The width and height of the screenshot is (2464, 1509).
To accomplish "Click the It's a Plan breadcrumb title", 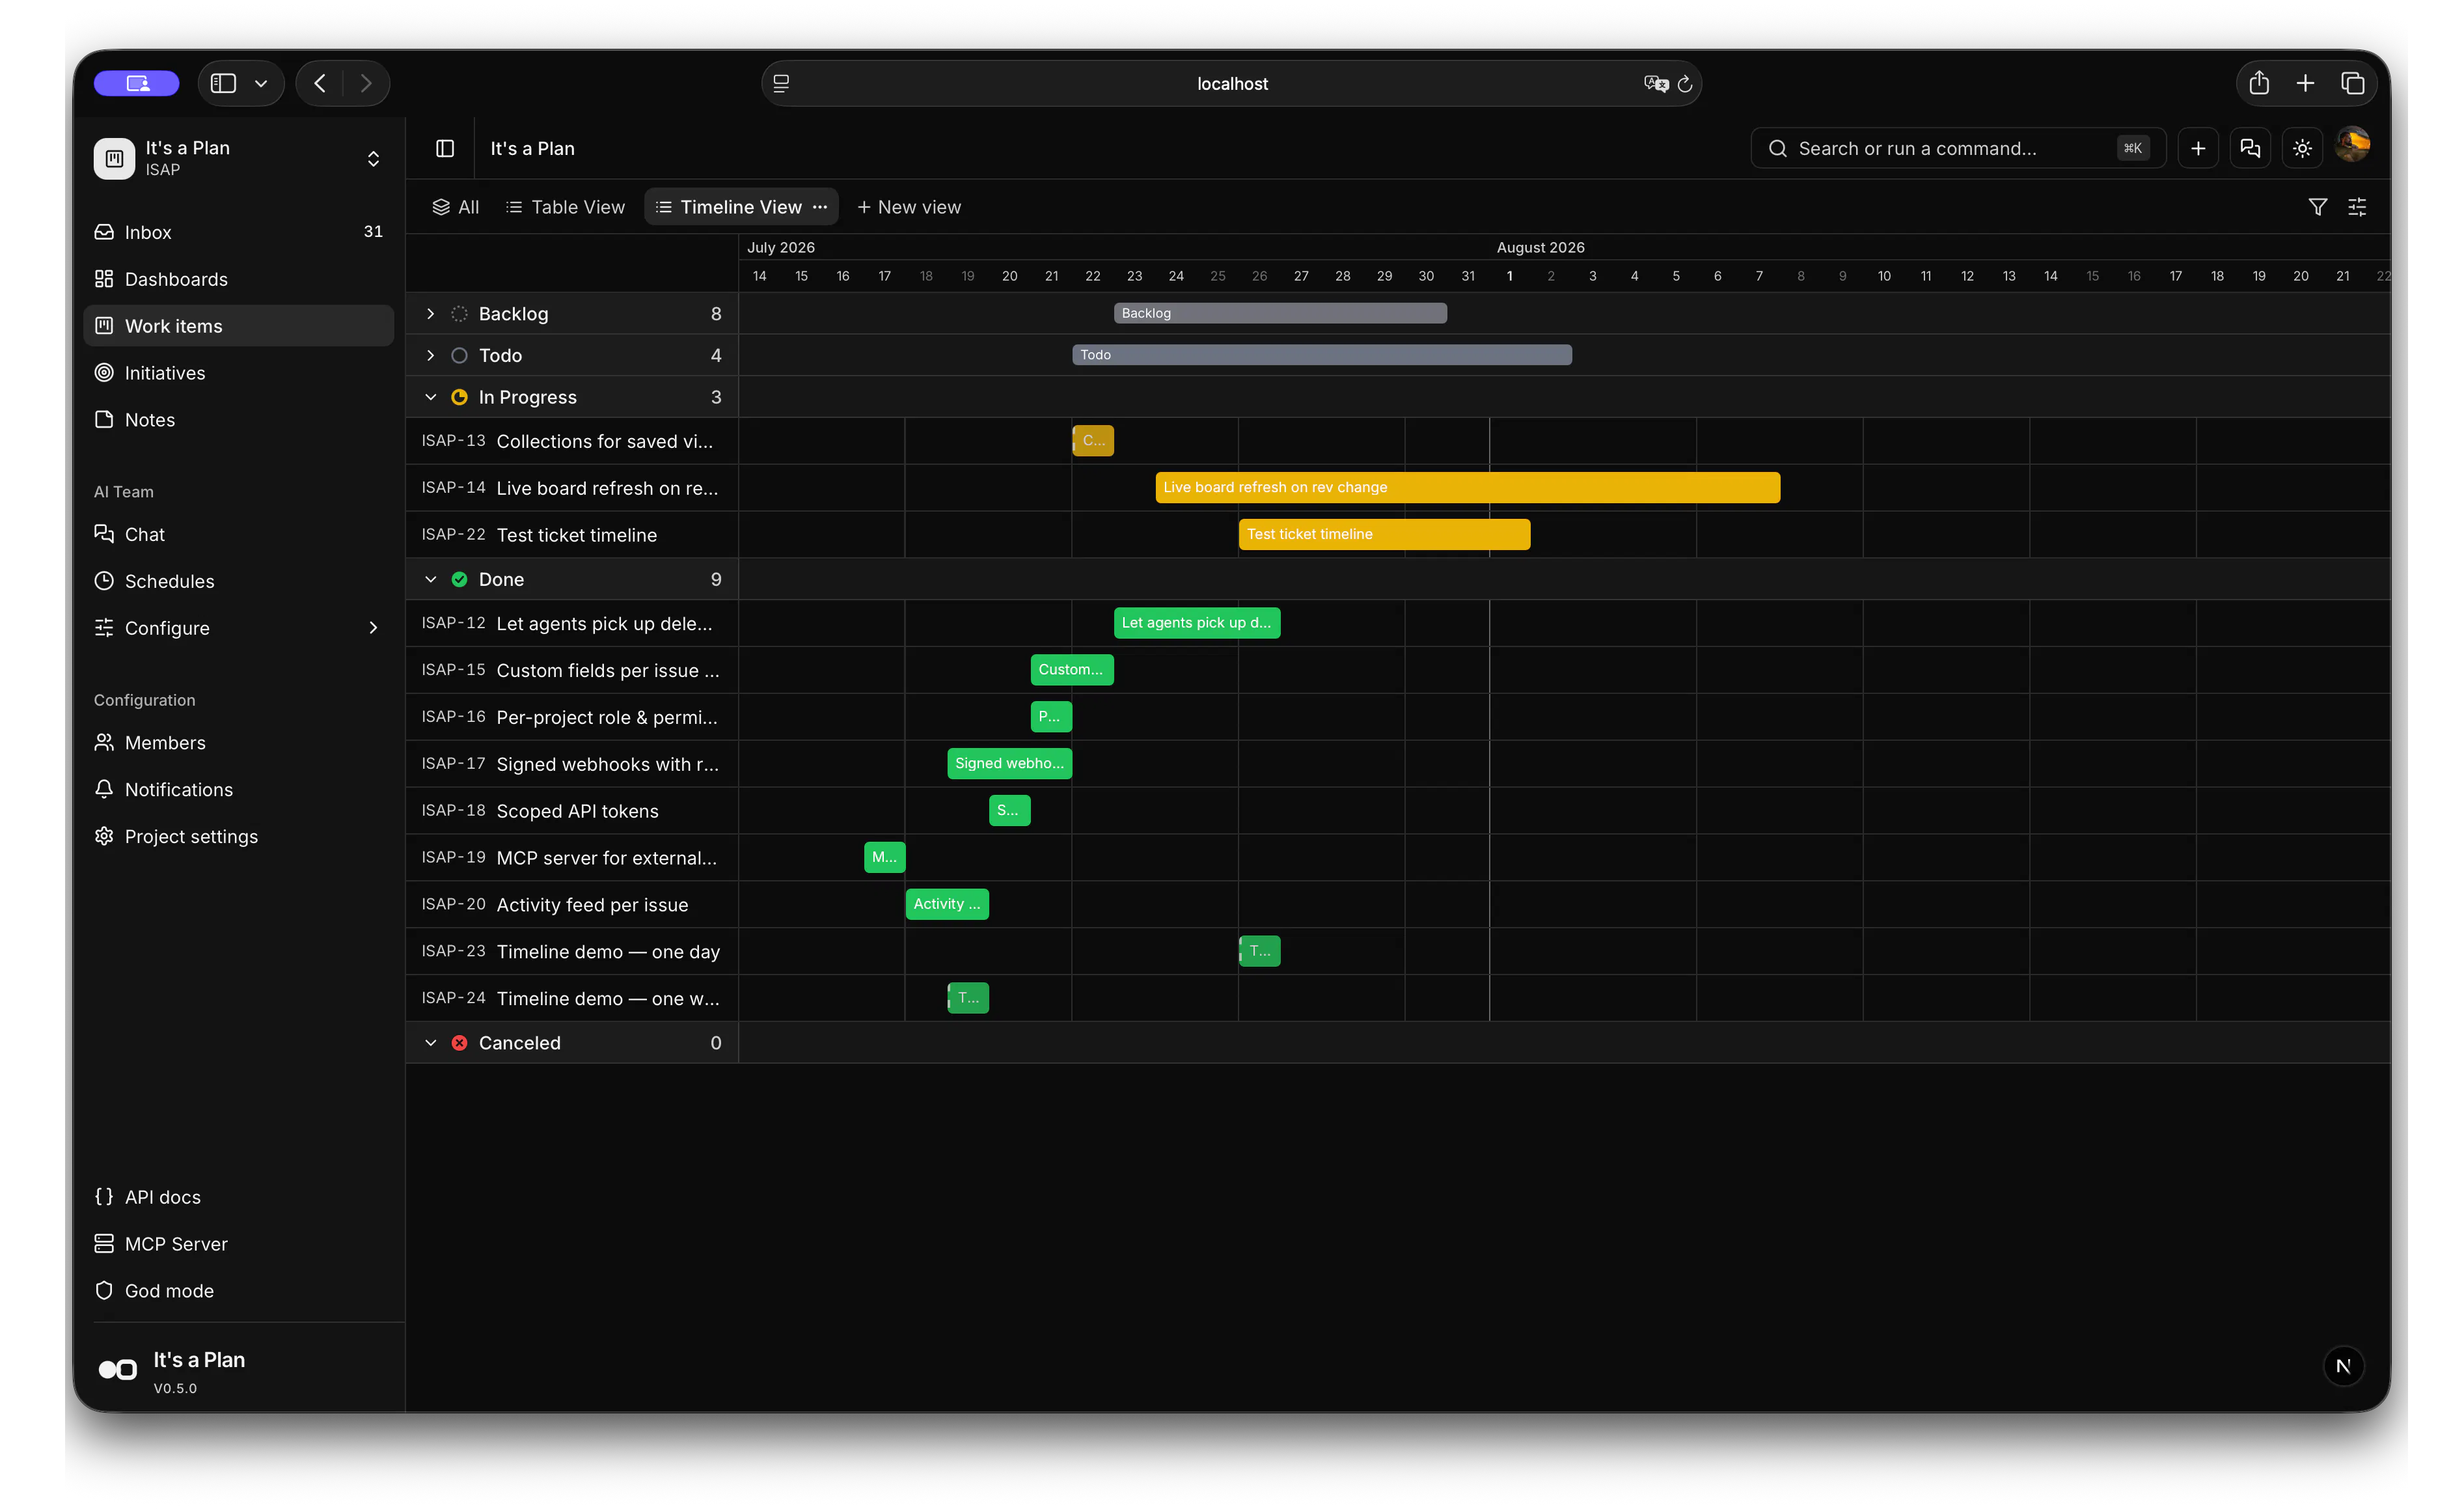I will click(532, 148).
